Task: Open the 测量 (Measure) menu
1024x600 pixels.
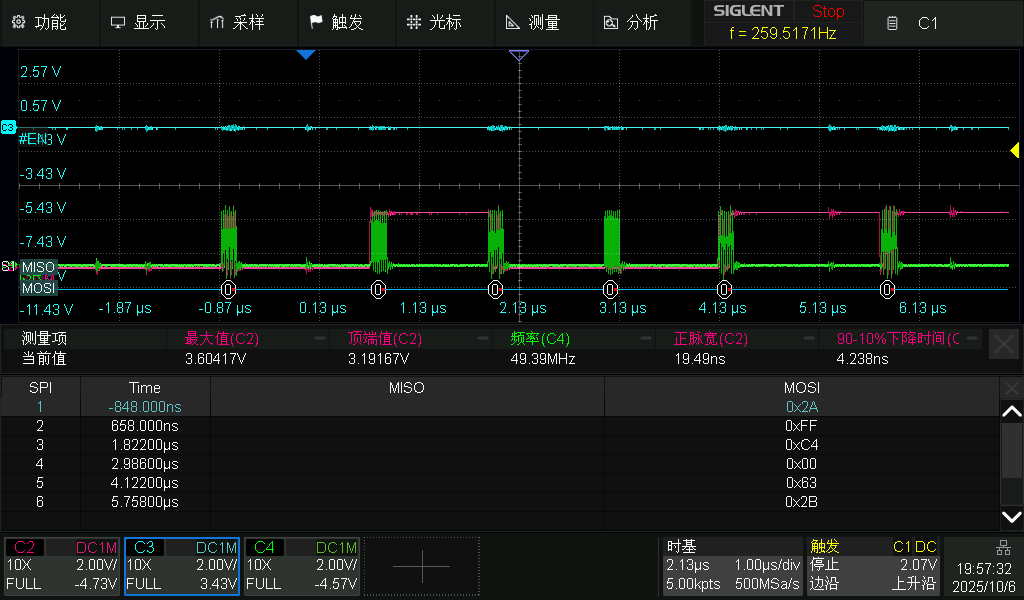Action: point(533,22)
